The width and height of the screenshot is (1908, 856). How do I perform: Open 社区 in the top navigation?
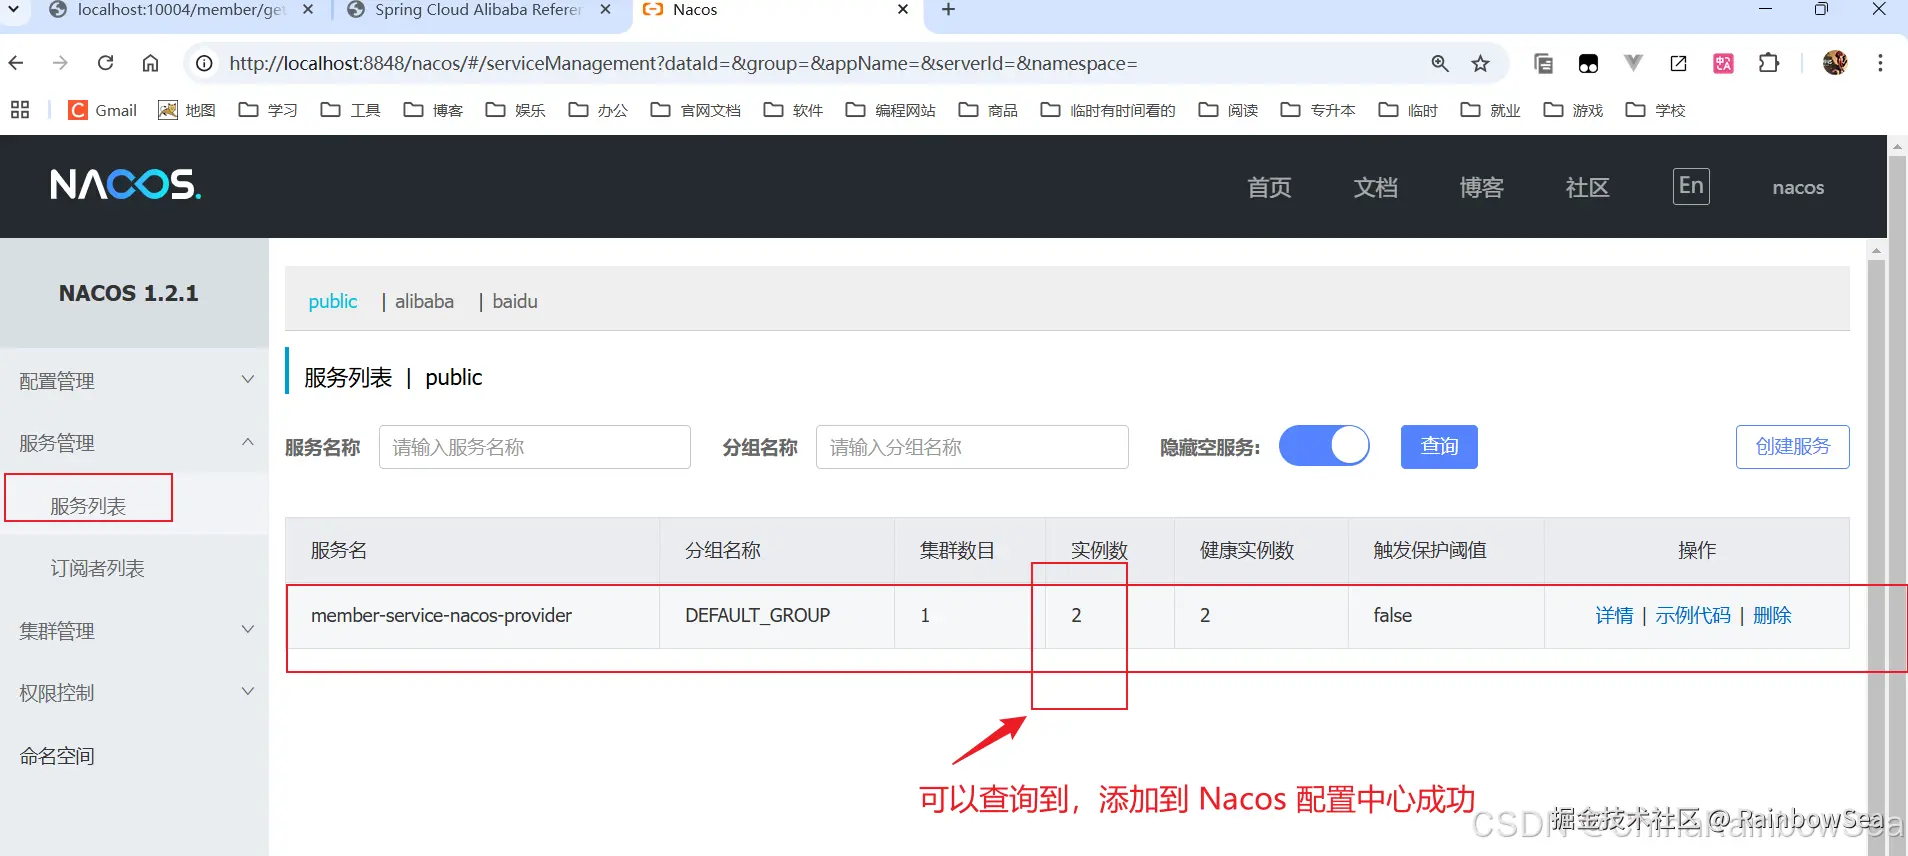pos(1587,187)
